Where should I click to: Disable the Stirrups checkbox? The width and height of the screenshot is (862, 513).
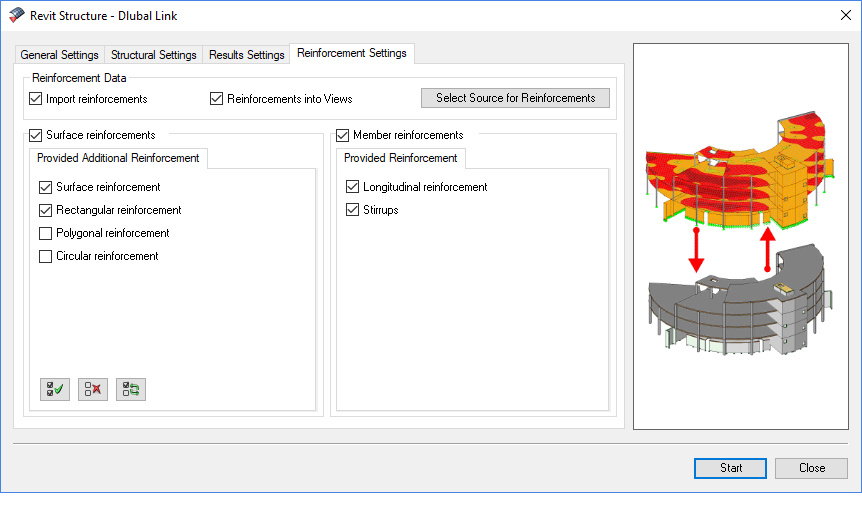pyautogui.click(x=353, y=210)
